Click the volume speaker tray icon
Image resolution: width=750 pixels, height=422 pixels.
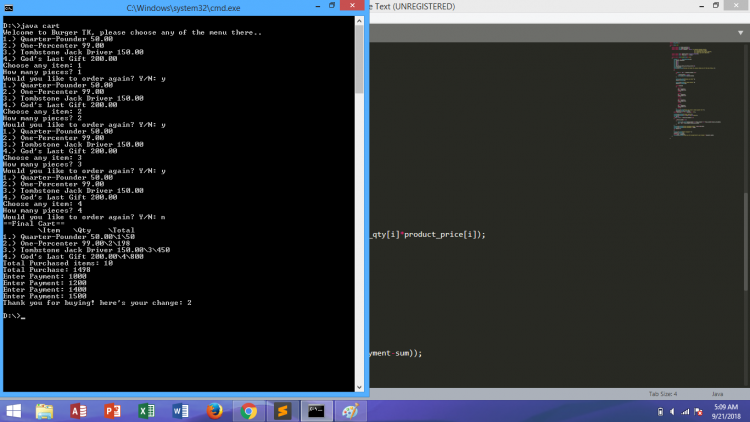[x=672, y=411]
